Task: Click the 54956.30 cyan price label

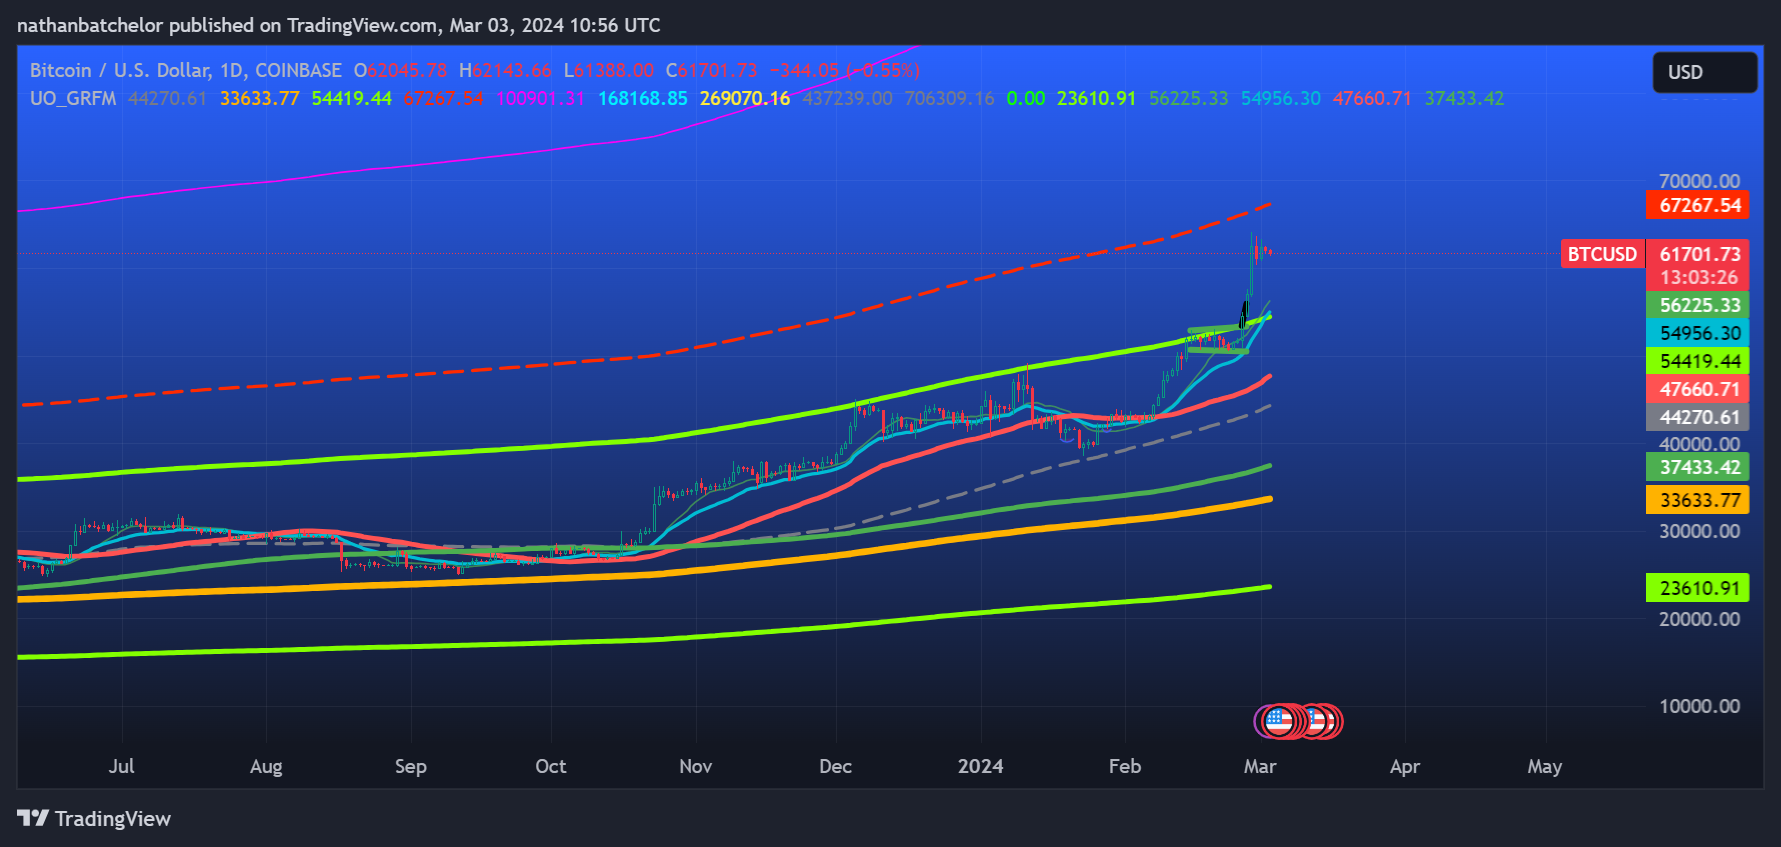Action: point(1699,333)
